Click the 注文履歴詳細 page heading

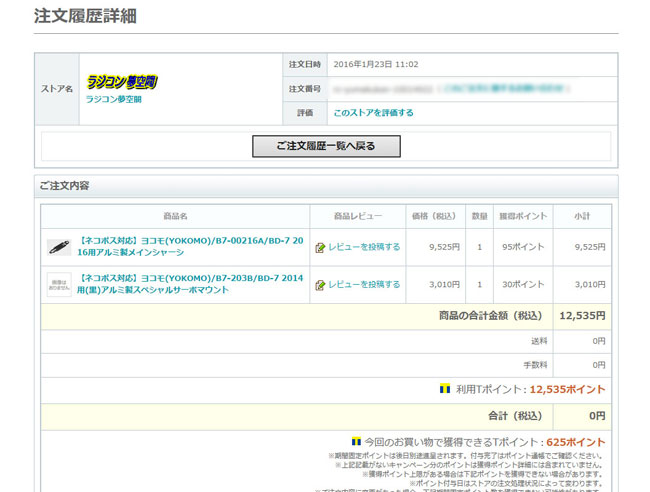click(85, 16)
